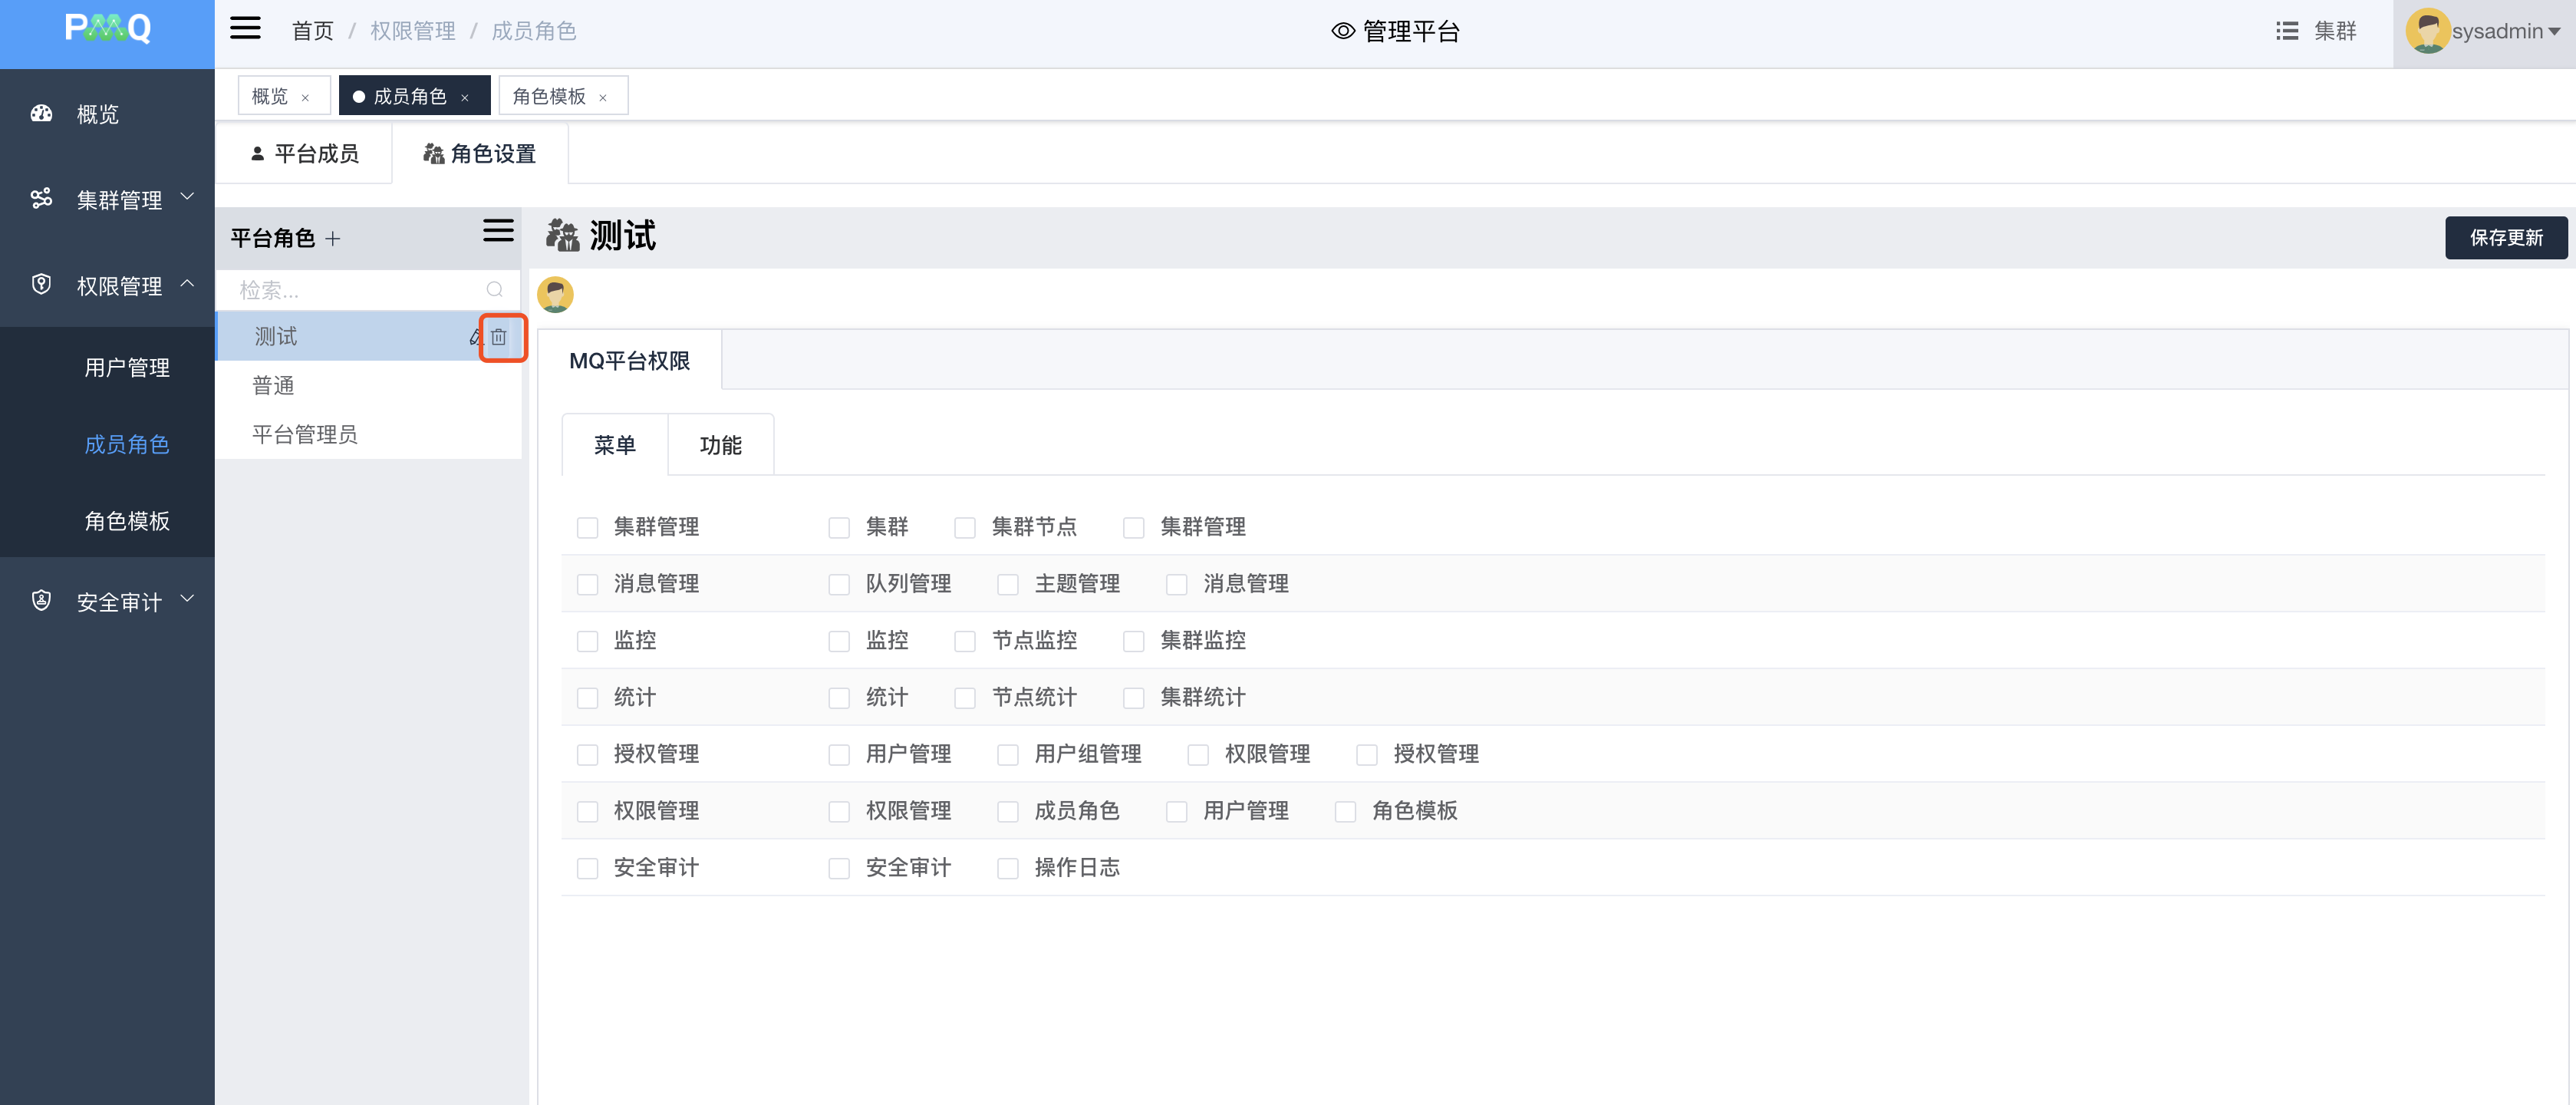The height and width of the screenshot is (1105, 2576).
Task: Switch to the 功能 permissions tab
Action: coord(720,445)
